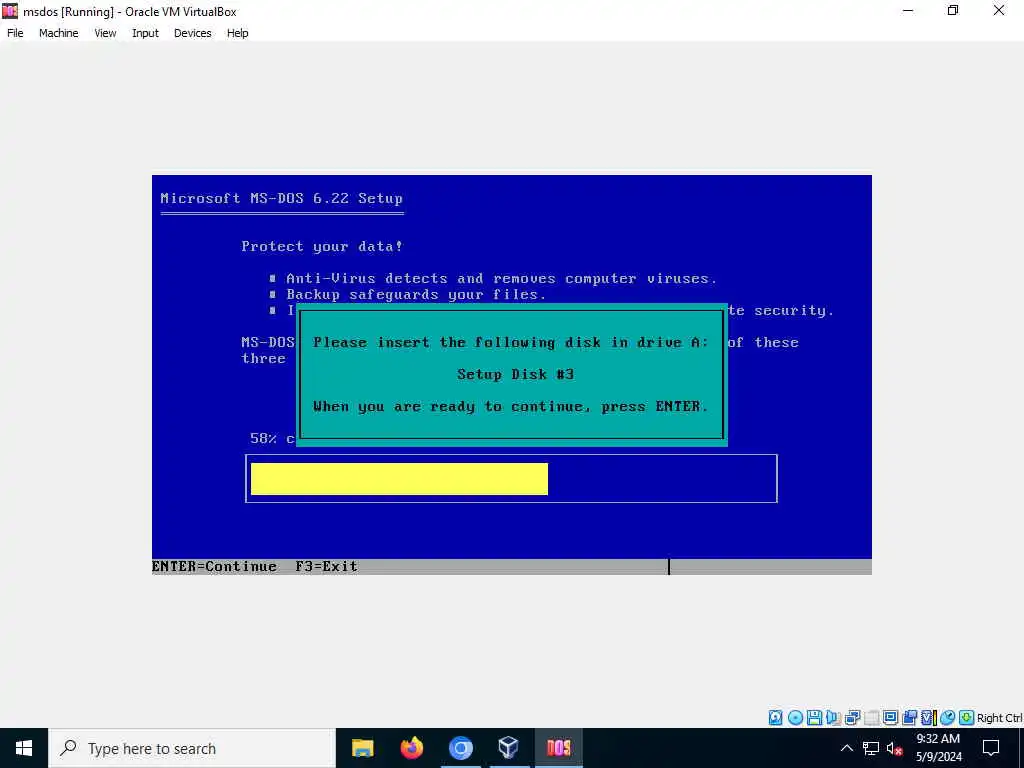Show hidden system tray icons

pyautogui.click(x=846, y=748)
